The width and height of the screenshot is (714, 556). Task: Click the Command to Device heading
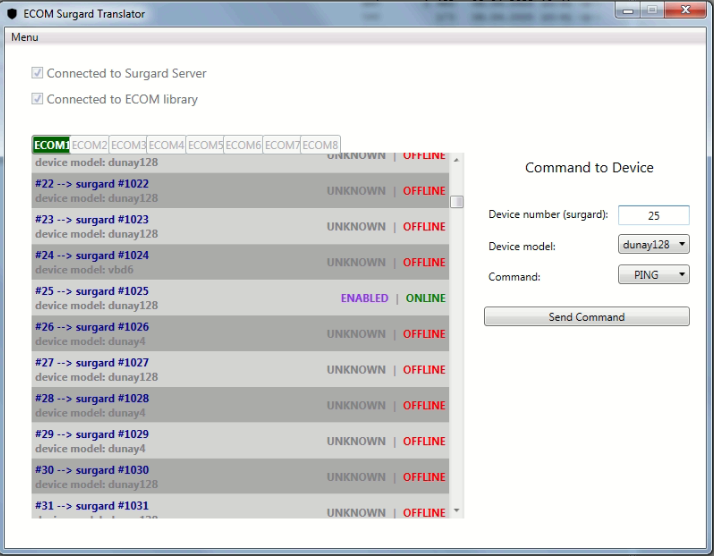pos(589,168)
